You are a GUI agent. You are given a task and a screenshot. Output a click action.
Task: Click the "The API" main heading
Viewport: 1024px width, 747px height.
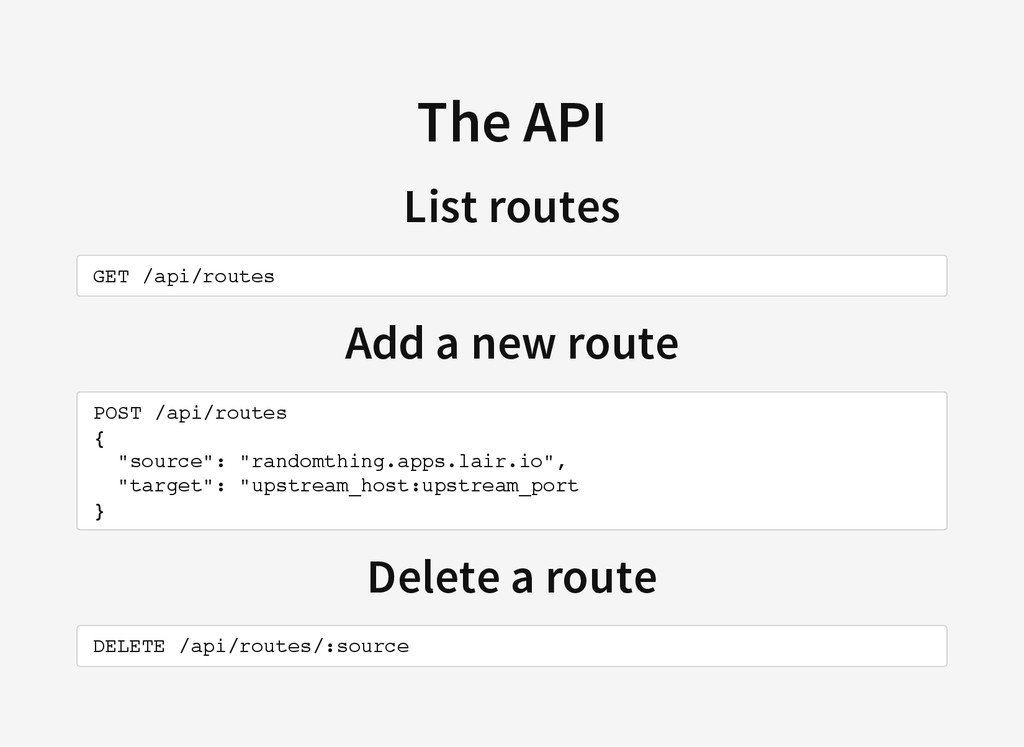tap(512, 122)
